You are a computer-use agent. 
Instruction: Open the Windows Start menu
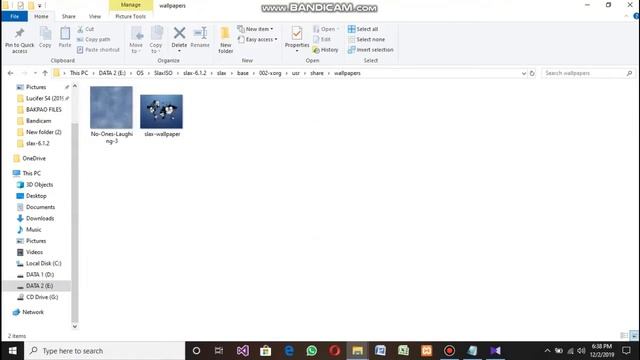[12, 351]
